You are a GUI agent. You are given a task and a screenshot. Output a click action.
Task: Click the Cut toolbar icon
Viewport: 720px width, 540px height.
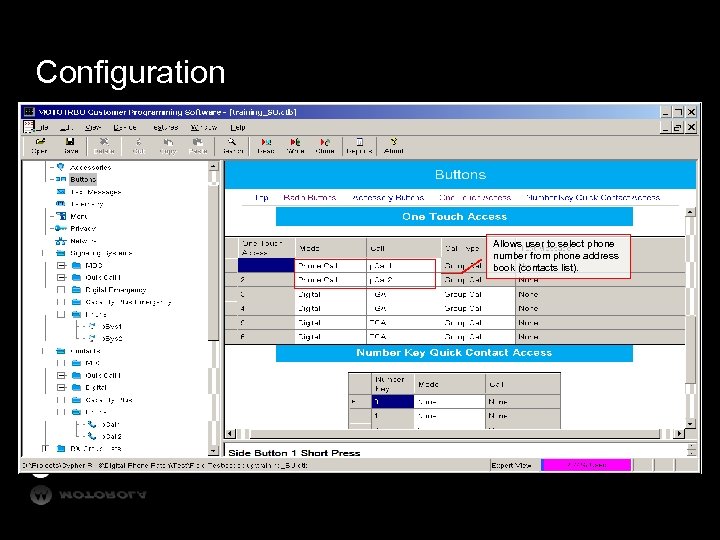pyautogui.click(x=139, y=146)
